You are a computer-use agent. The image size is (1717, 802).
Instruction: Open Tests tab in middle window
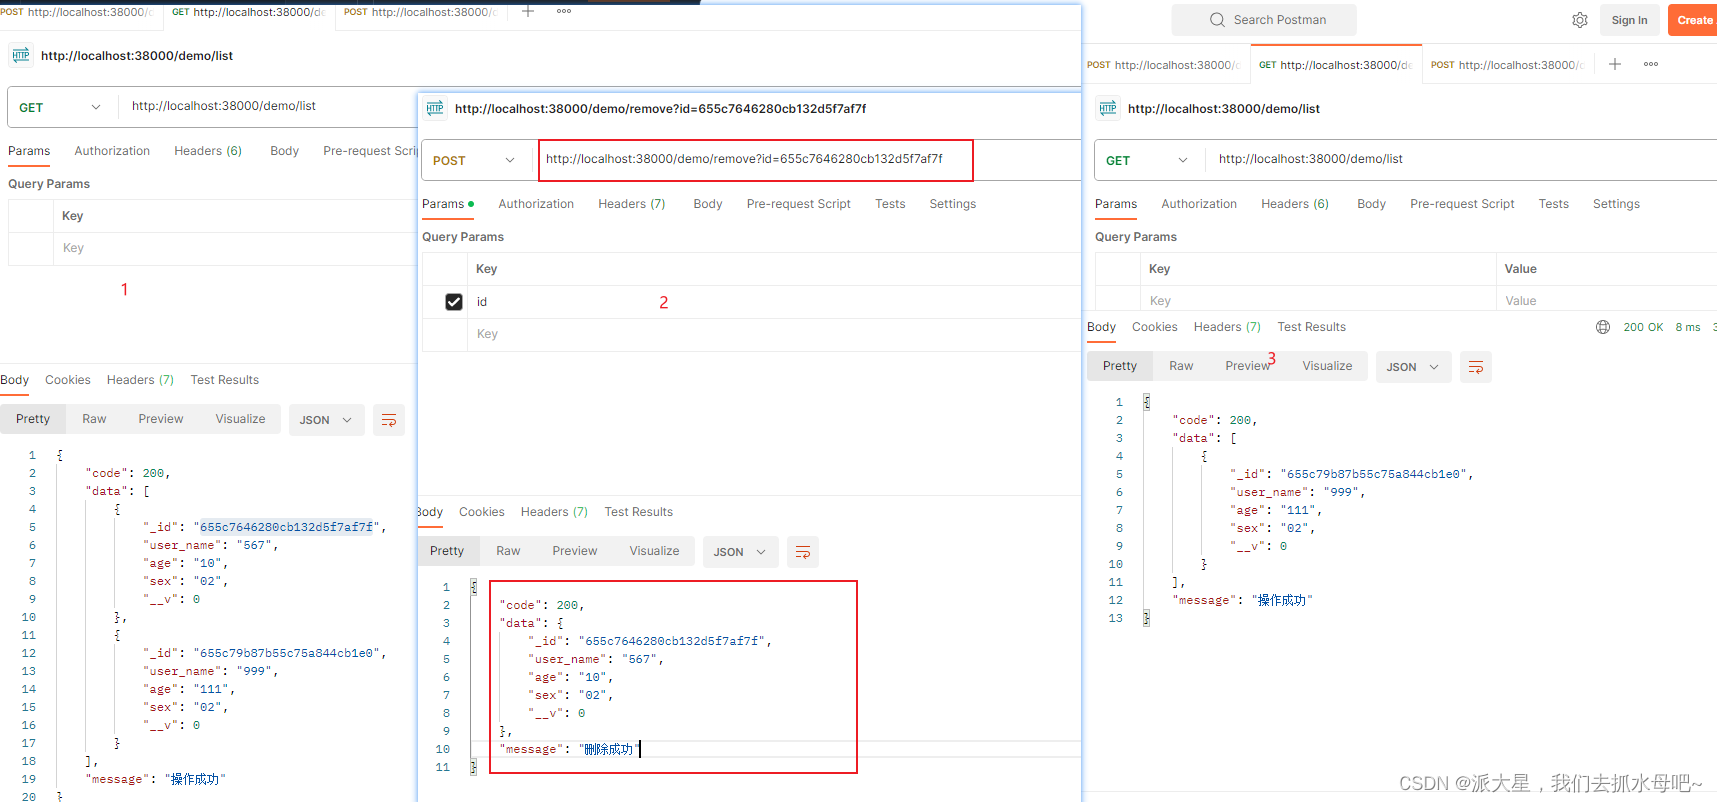890,204
